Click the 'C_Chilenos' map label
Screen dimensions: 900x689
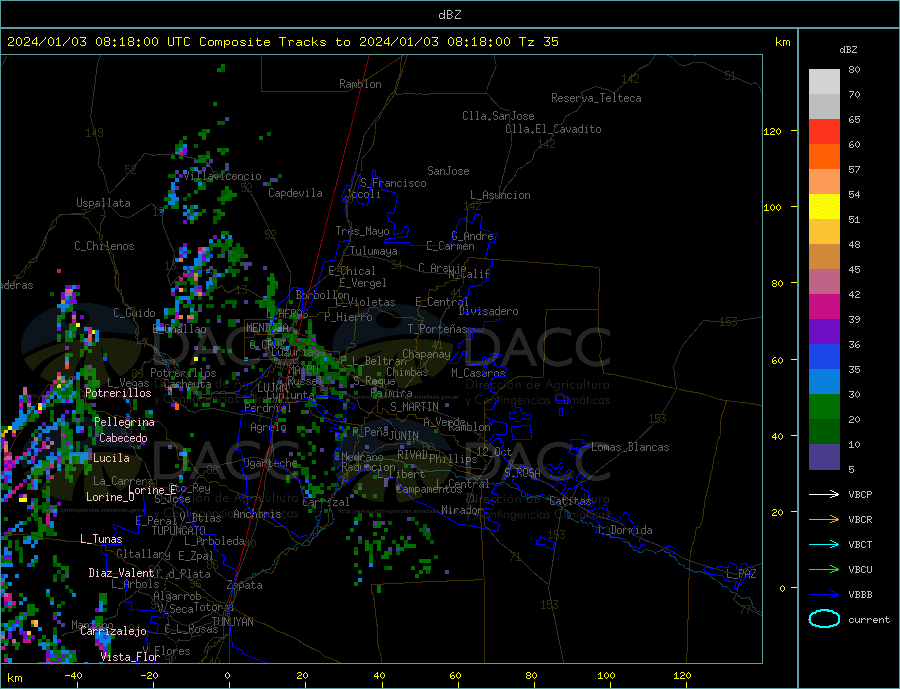104,246
